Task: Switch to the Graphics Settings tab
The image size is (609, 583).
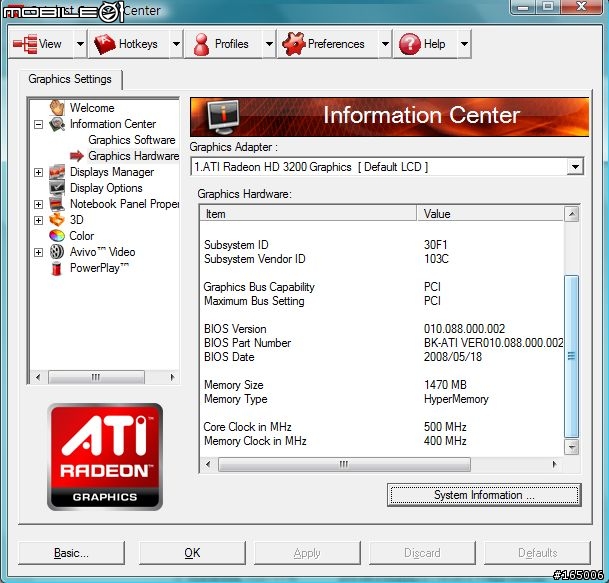Action: tap(70, 79)
